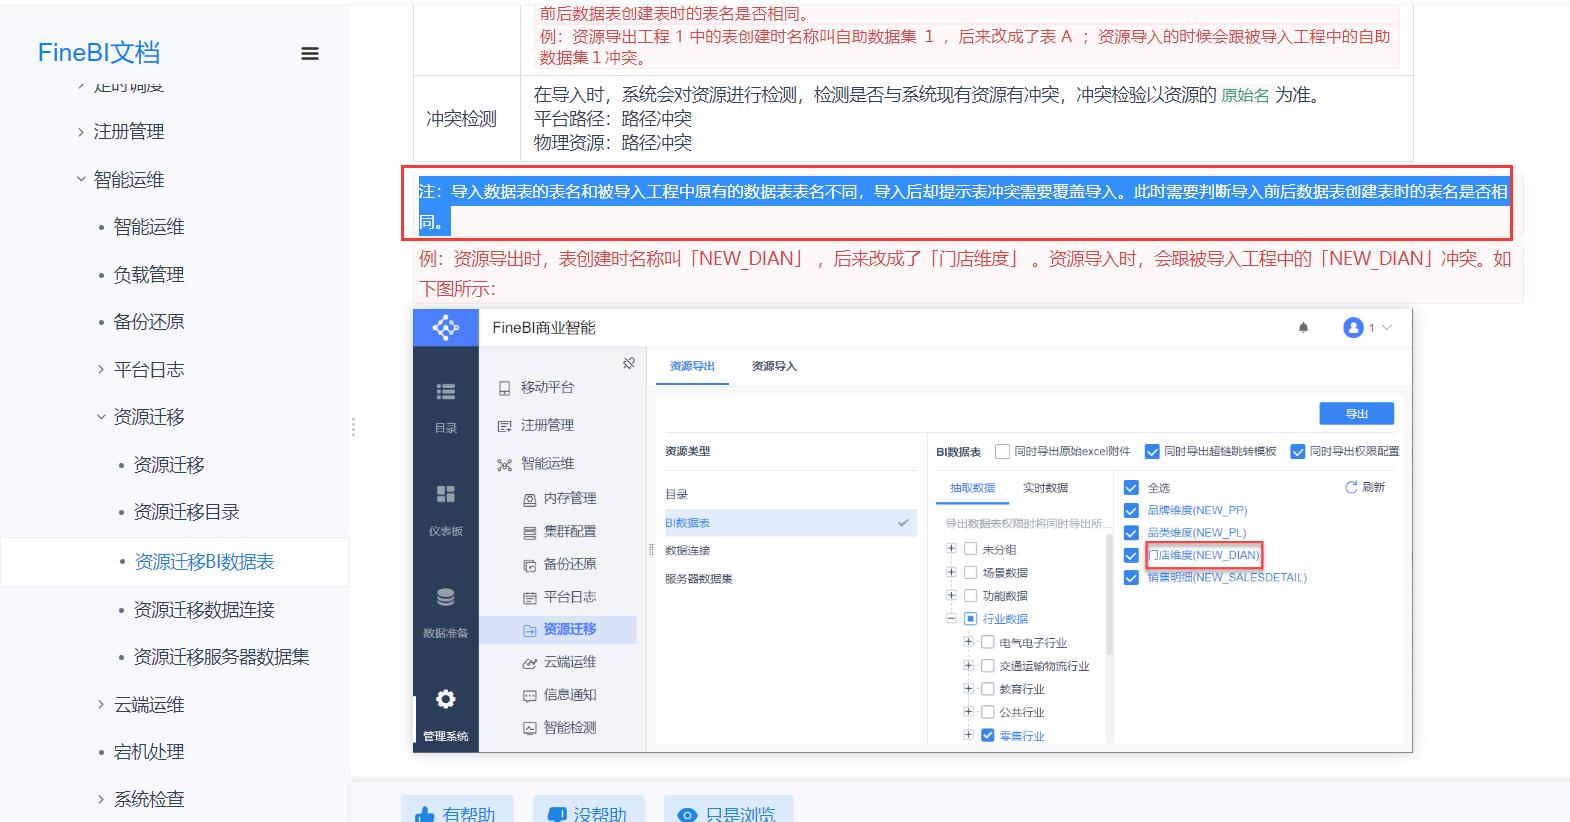Toggle 同时导出超链跳转模板 checkbox
This screenshot has width=1570, height=822.
[x=1152, y=451]
